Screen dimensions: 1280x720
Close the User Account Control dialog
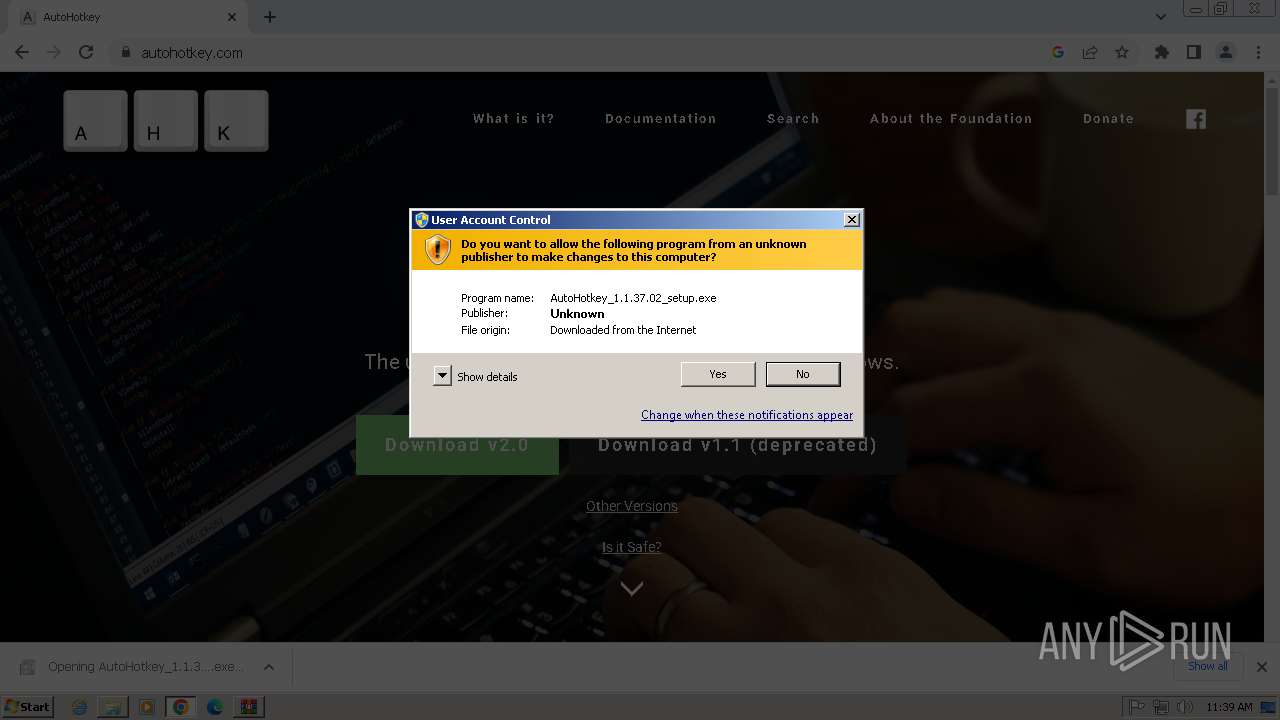click(852, 220)
